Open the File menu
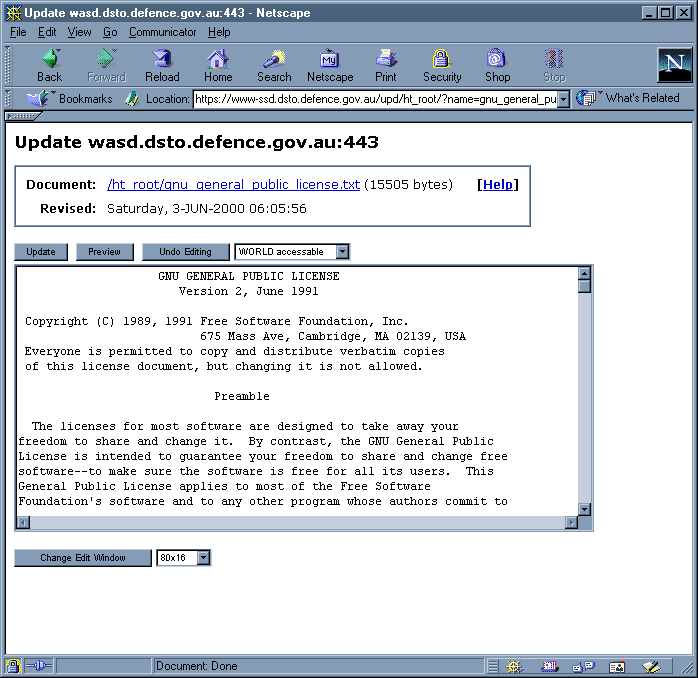Image resolution: width=698 pixels, height=678 pixels. click(18, 32)
